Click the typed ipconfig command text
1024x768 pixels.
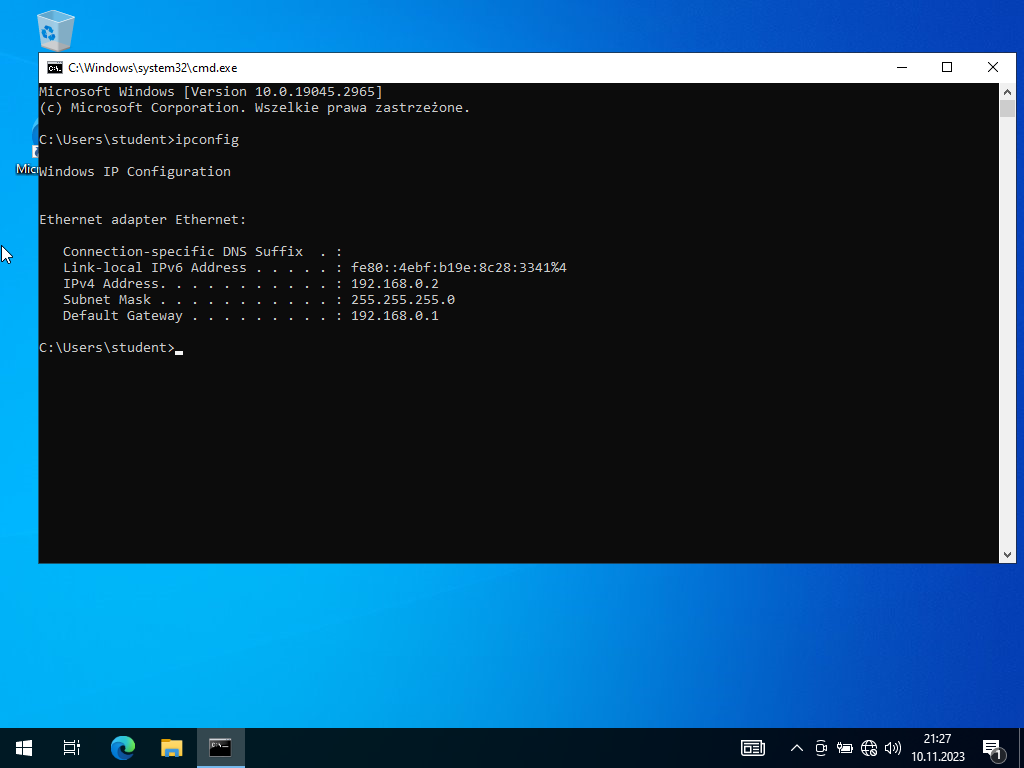click(x=207, y=140)
